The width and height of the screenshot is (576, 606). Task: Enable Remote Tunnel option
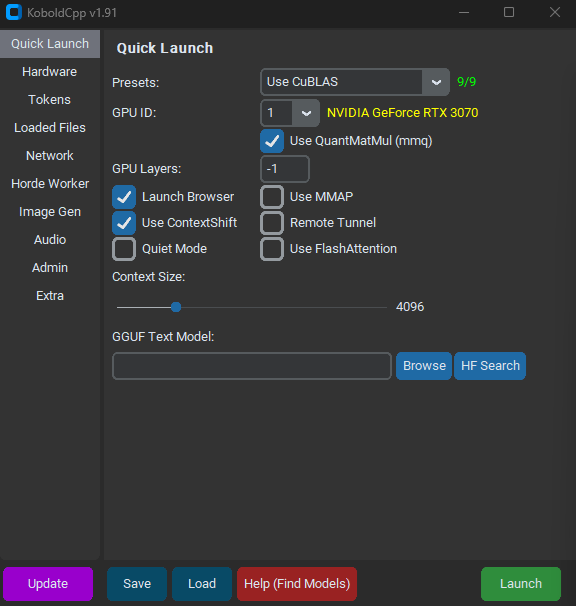coord(272,223)
